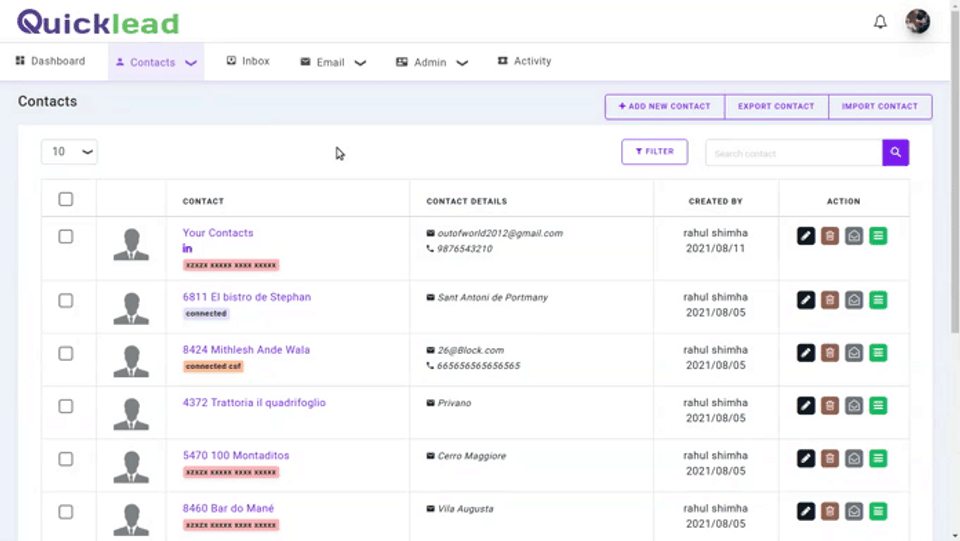
Task: Edit 4372 Trattoria il quadrifoglio with pencil icon
Action: pyautogui.click(x=806, y=405)
